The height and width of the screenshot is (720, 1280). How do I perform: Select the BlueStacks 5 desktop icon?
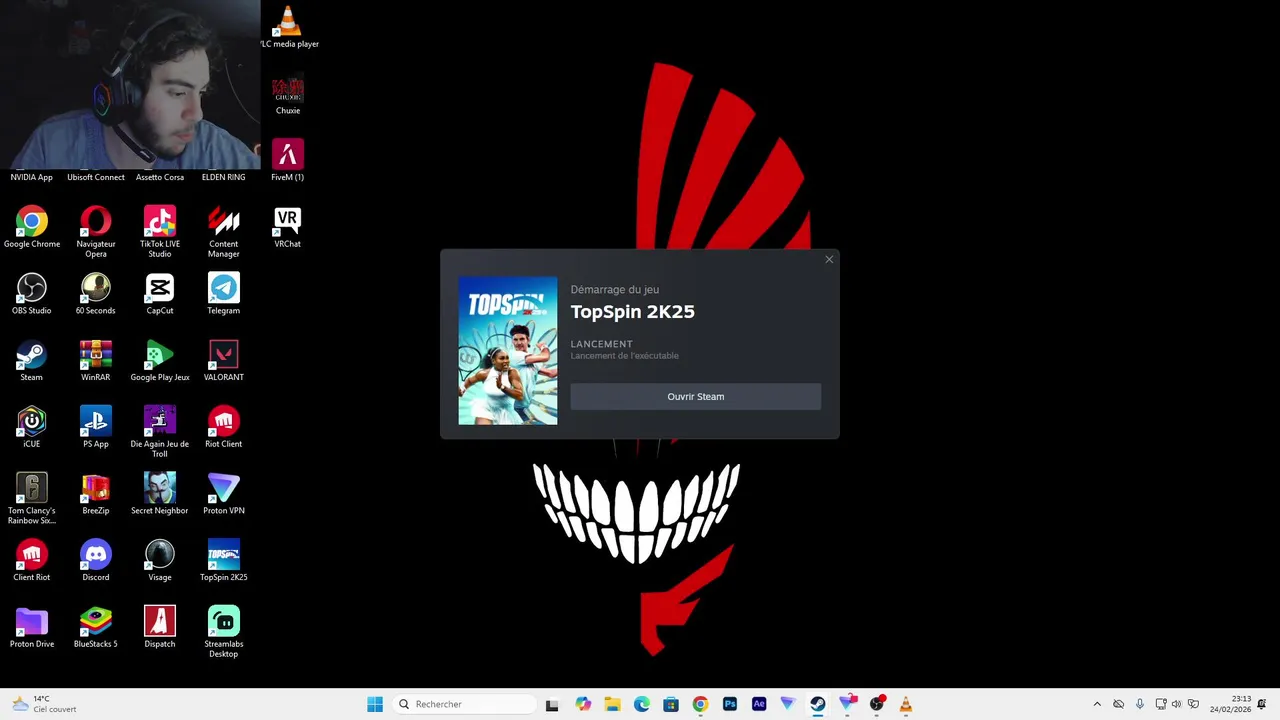[x=96, y=627]
